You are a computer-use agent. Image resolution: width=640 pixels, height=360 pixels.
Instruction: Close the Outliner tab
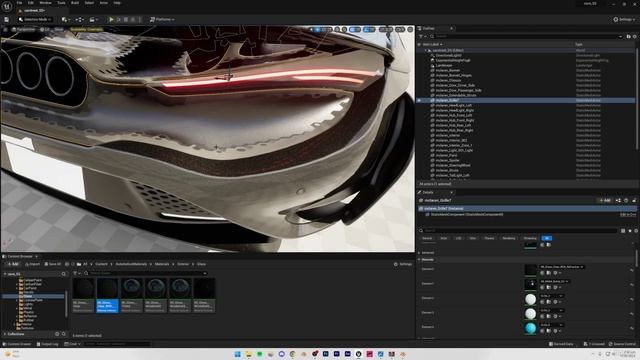(451, 28)
